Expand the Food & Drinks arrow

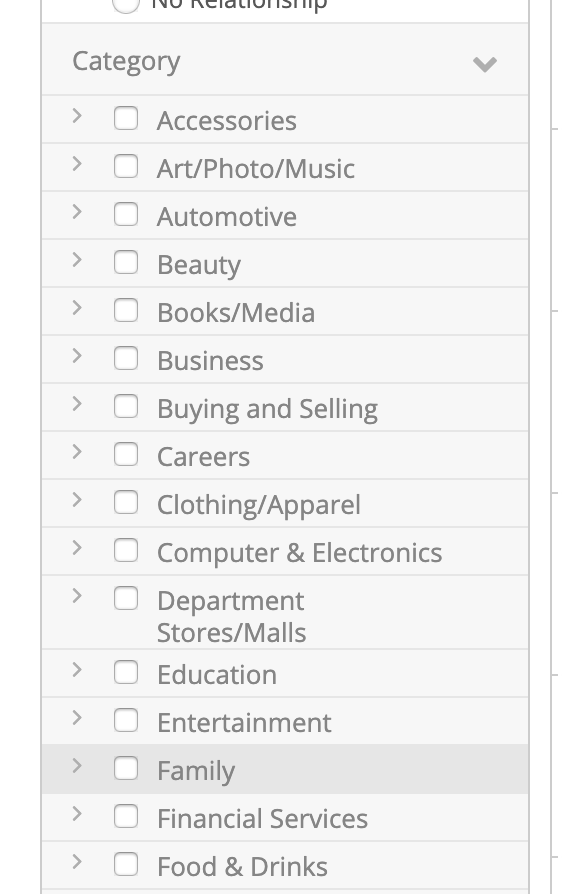78,862
